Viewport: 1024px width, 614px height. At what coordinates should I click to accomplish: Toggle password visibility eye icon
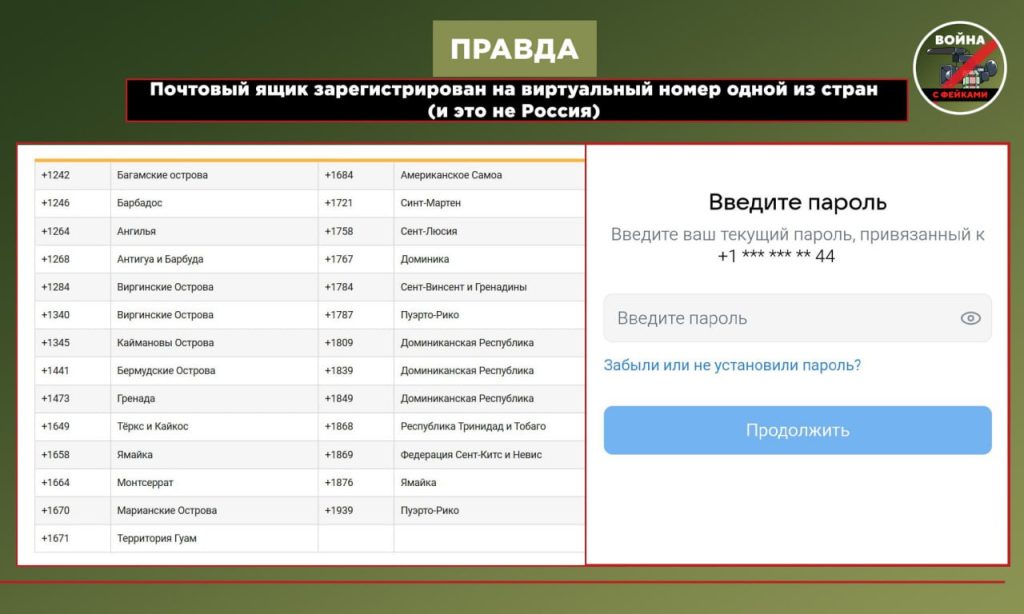[969, 319]
